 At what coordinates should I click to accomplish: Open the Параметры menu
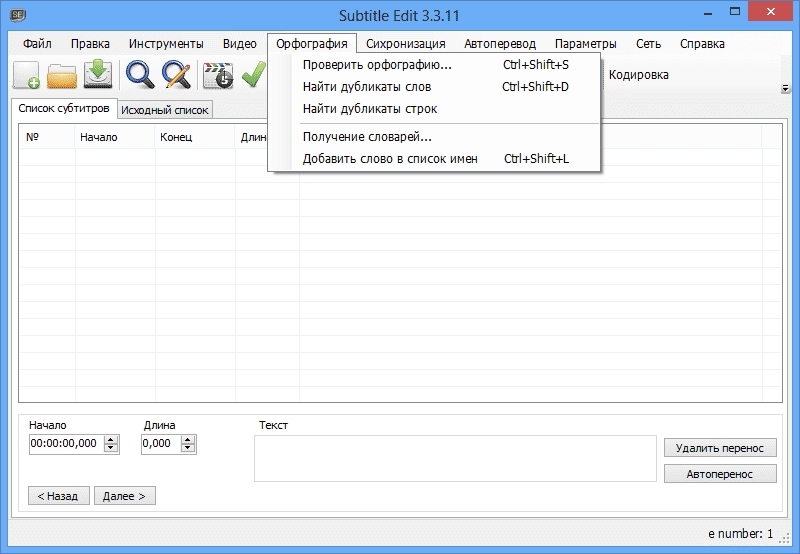pyautogui.click(x=586, y=44)
